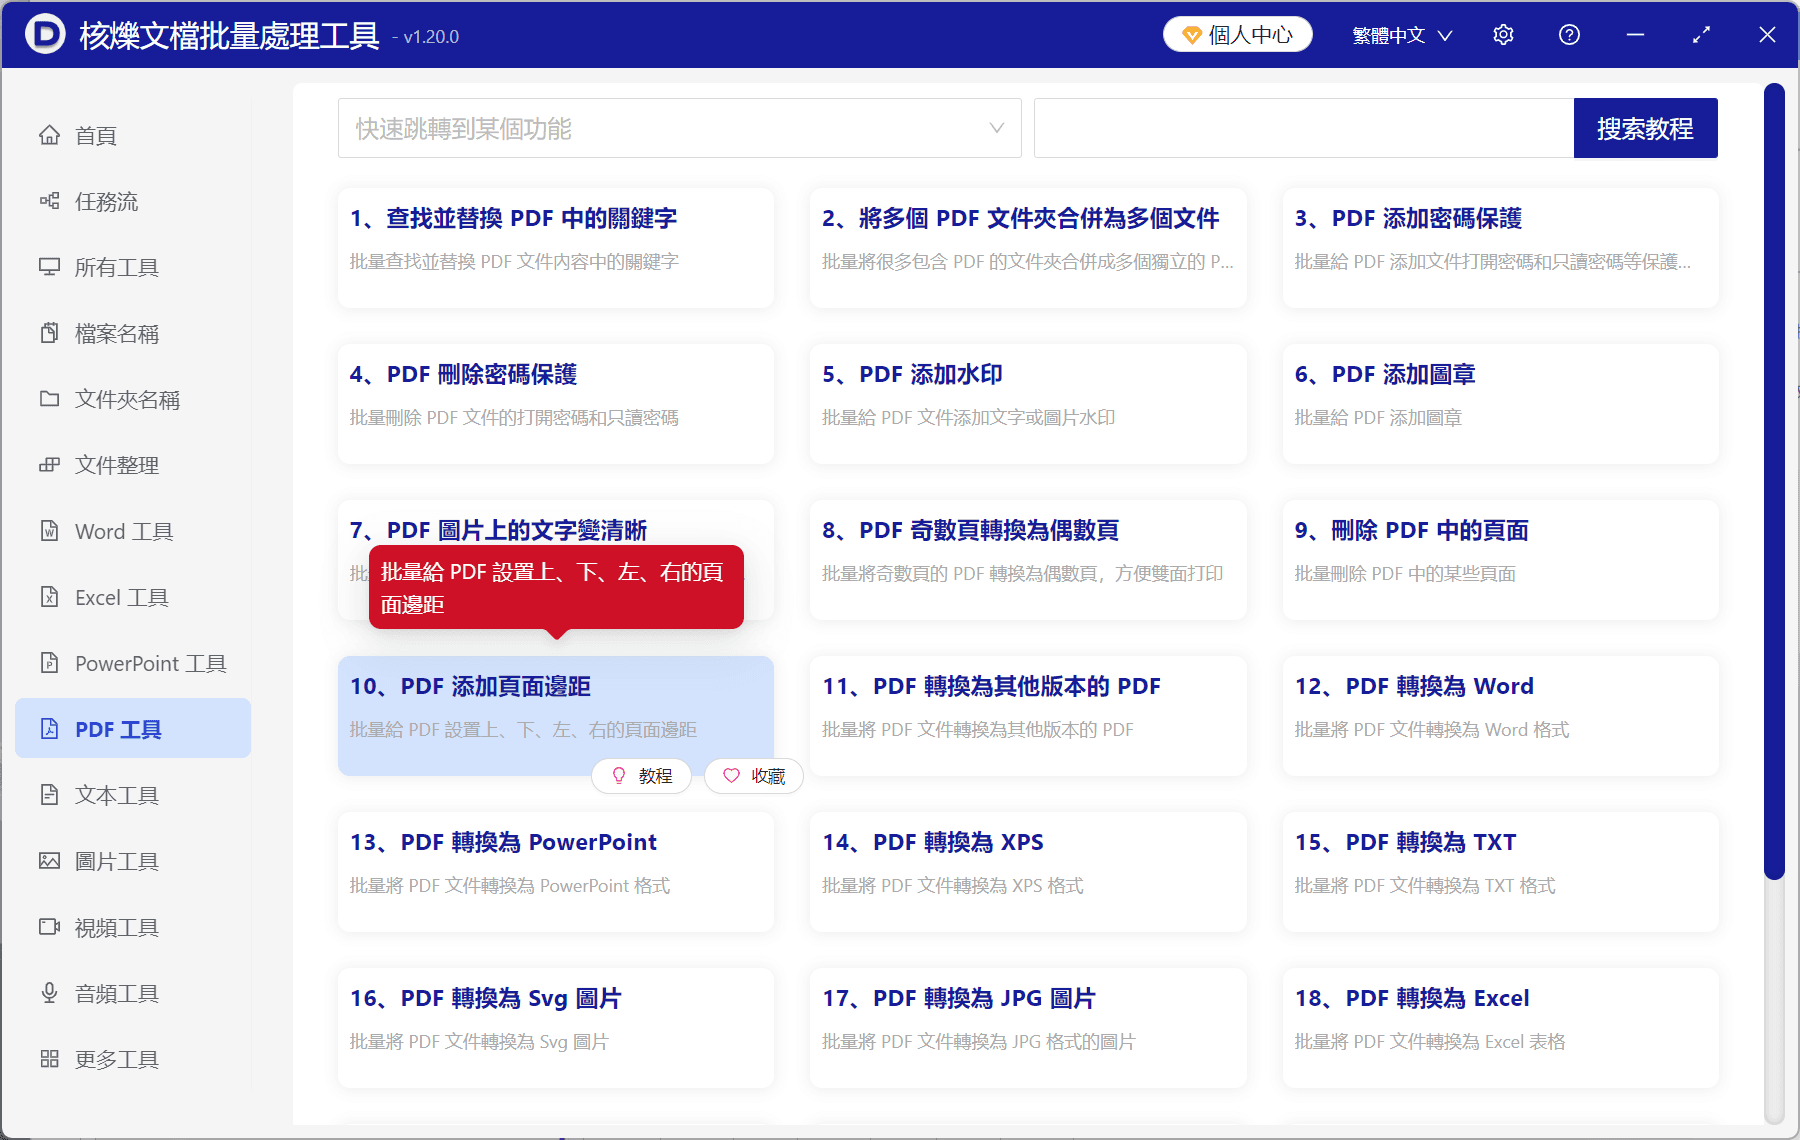Click the 搜索教程 search button
The width and height of the screenshot is (1800, 1140).
pyautogui.click(x=1645, y=128)
